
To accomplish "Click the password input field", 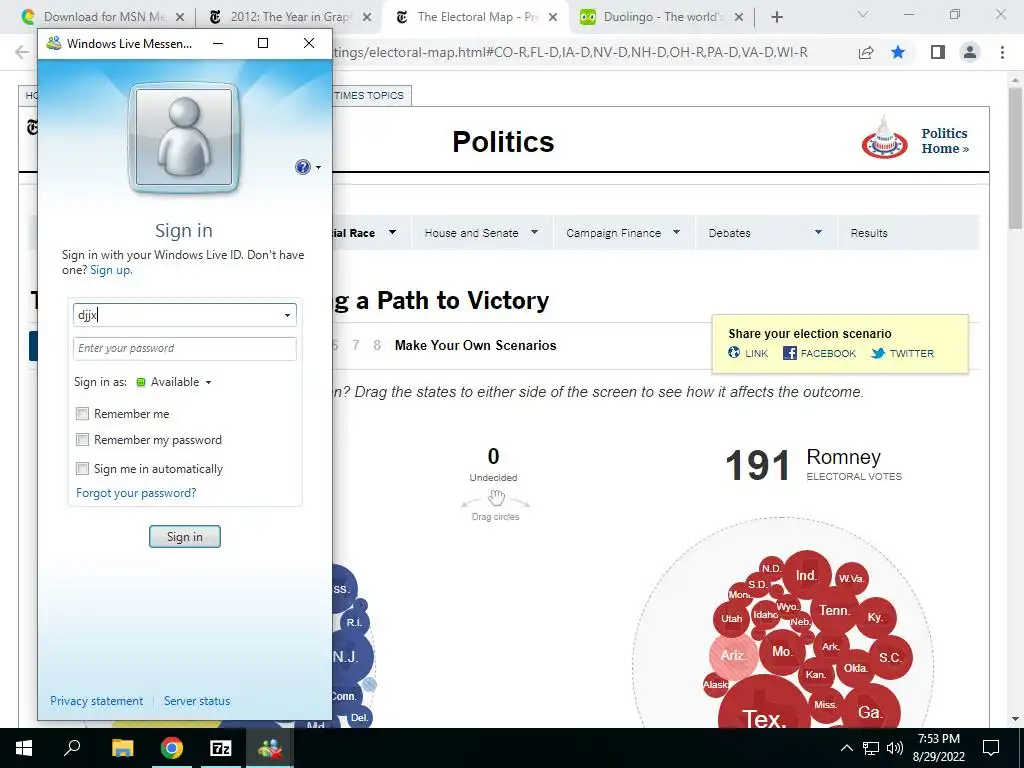I will (x=185, y=349).
